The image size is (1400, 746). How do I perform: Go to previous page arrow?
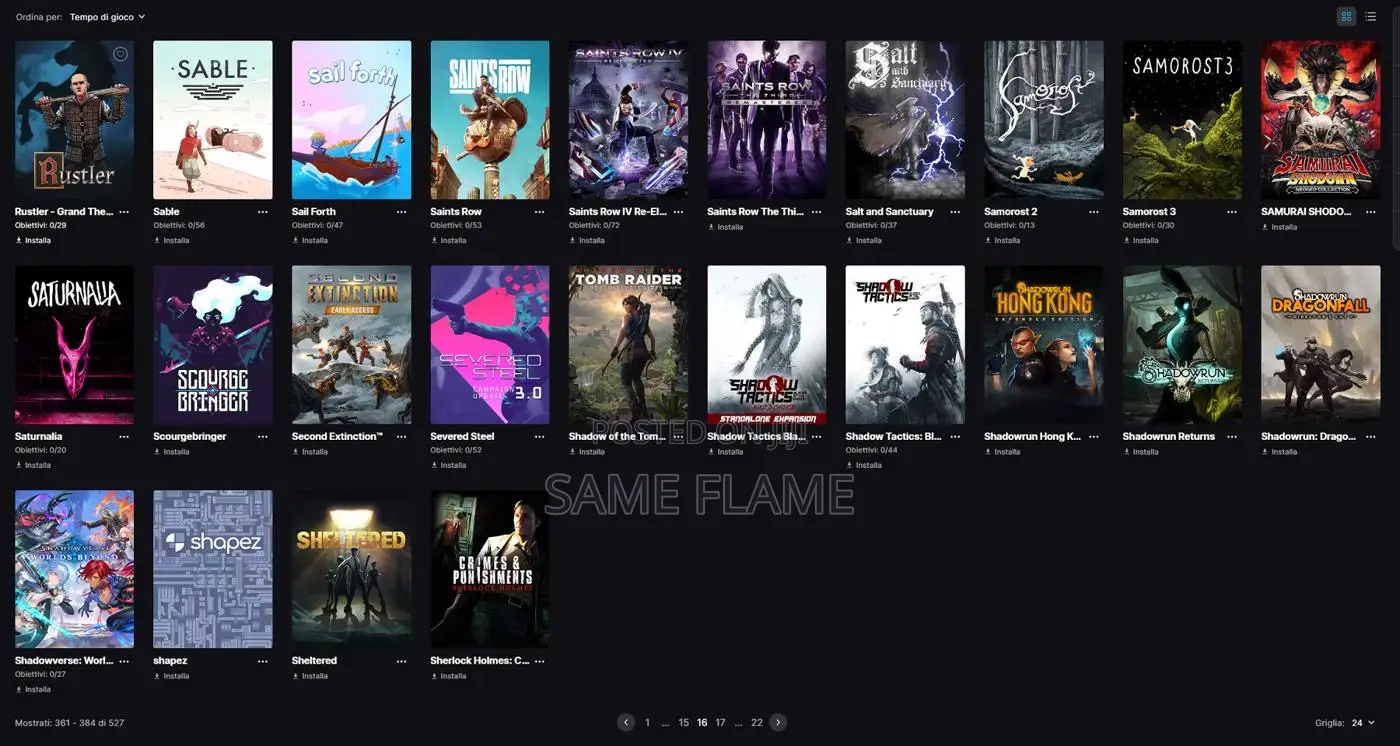pos(626,722)
